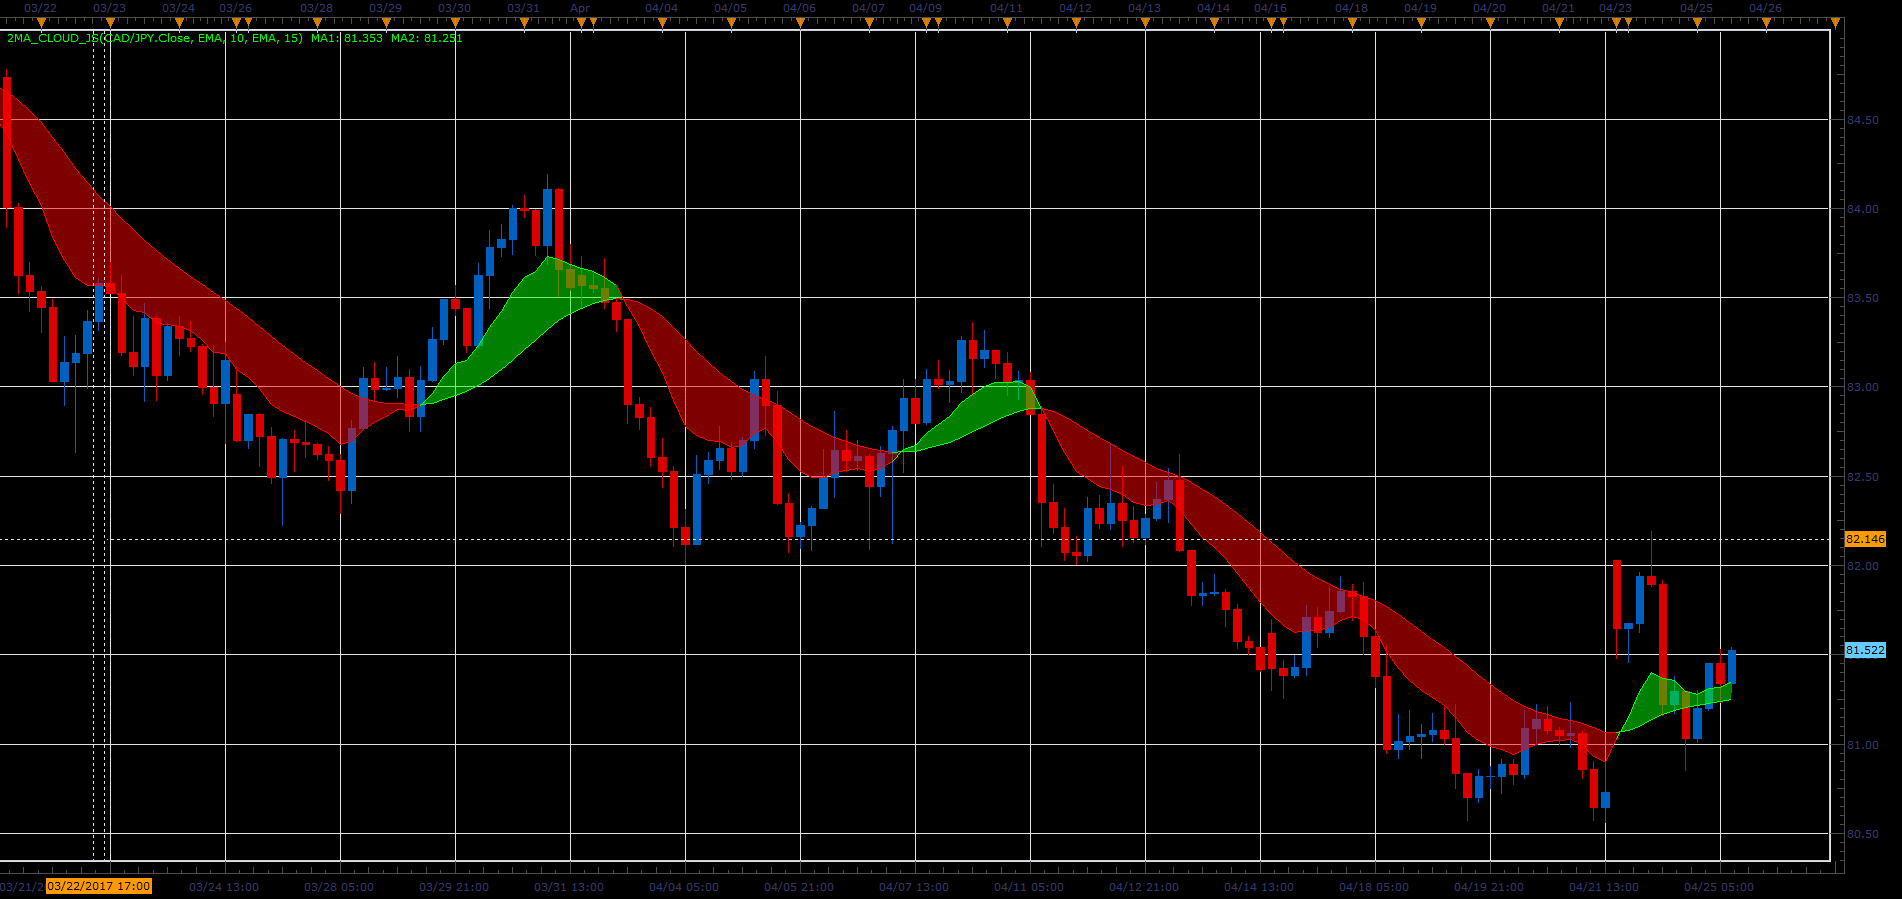Click the 04/05 21:00 time label
Screen dimensions: 1902x899
tap(799, 887)
